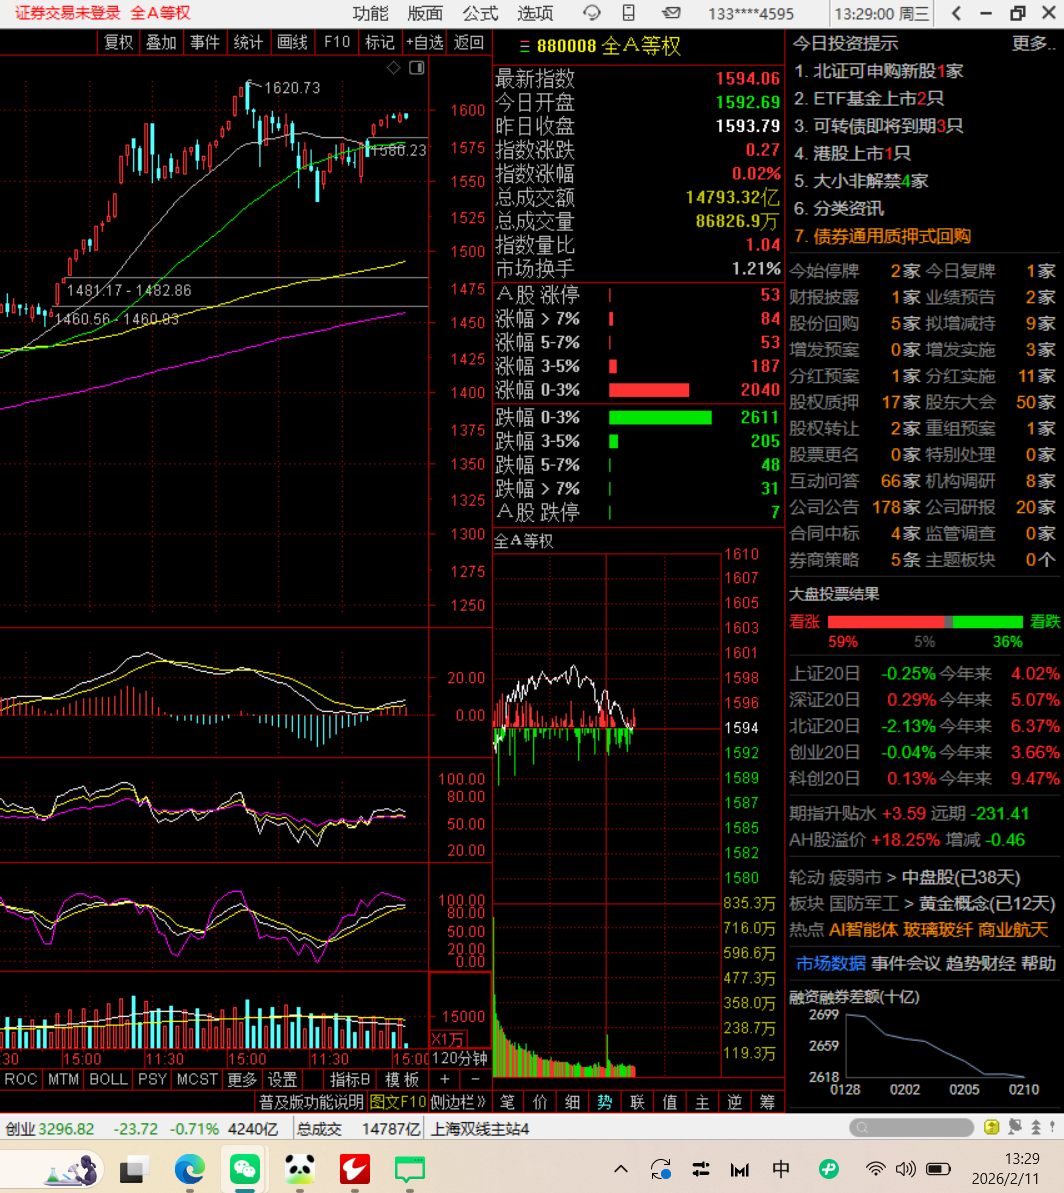Open the 公式 menu
Viewport: 1064px width, 1193px height.
[x=480, y=13]
